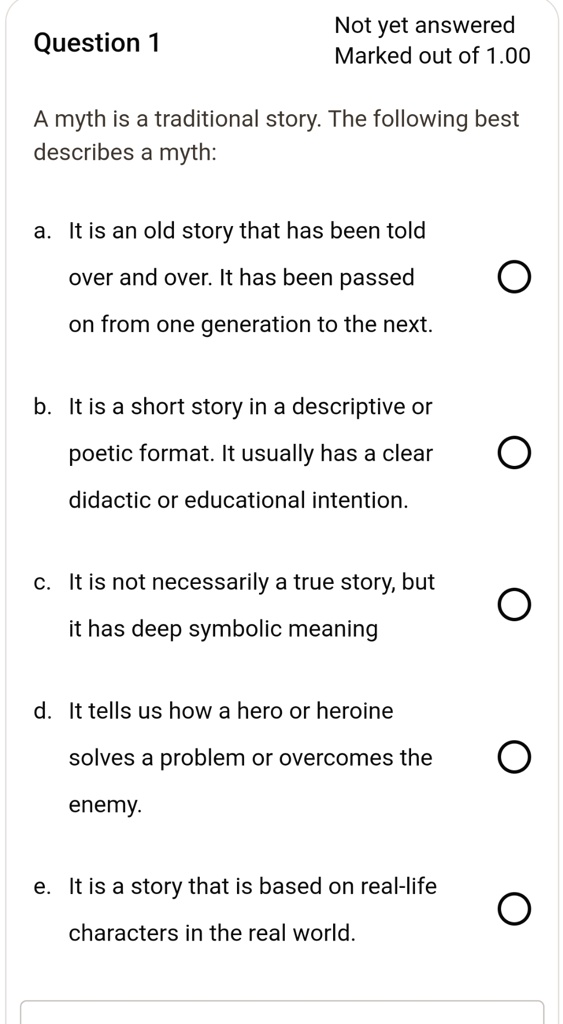Screen dimensions: 563x1024
Task: Click the 'b.' option letter label
Action: pos(43,406)
